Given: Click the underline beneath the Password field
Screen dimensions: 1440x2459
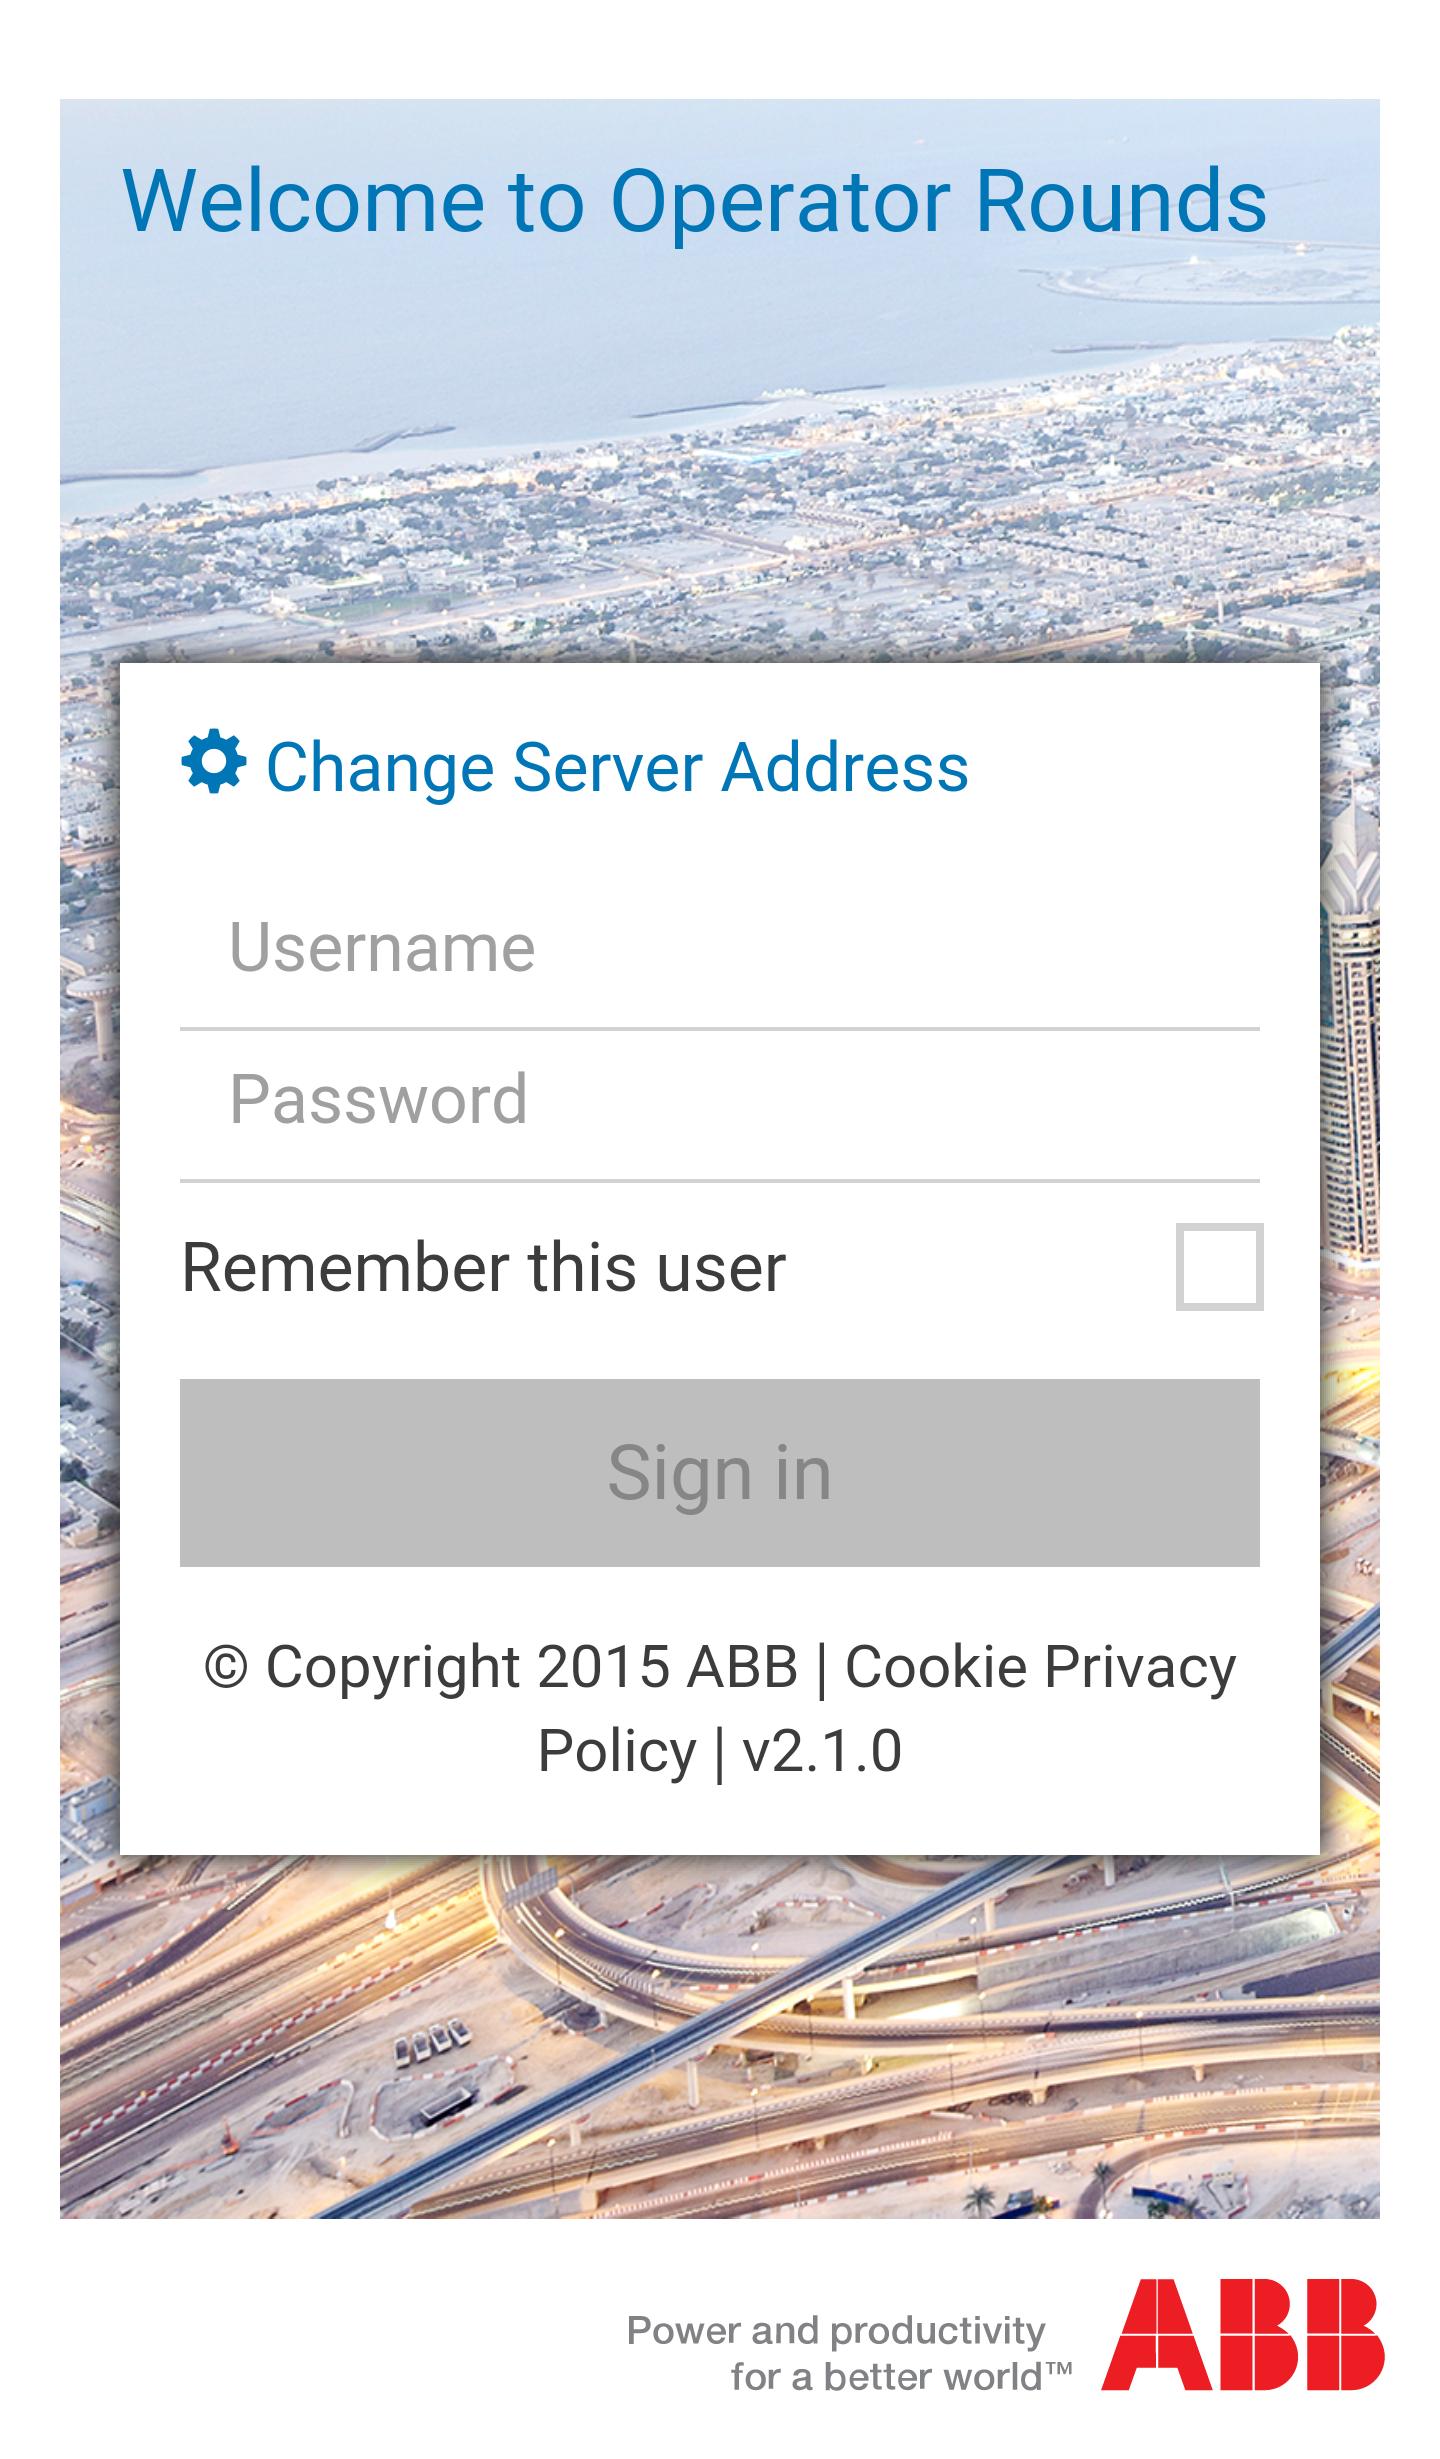Looking at the screenshot, I should pos(719,1181).
